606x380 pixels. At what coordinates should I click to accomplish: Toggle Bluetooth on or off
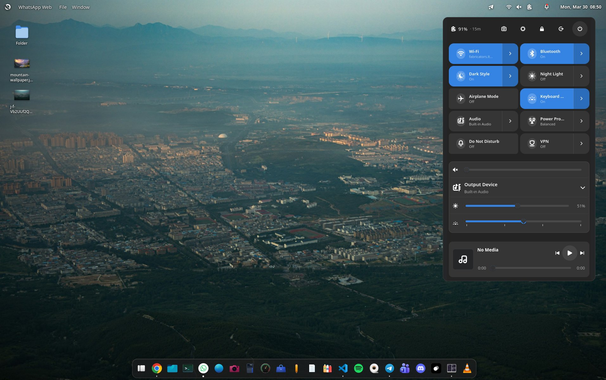pos(547,54)
